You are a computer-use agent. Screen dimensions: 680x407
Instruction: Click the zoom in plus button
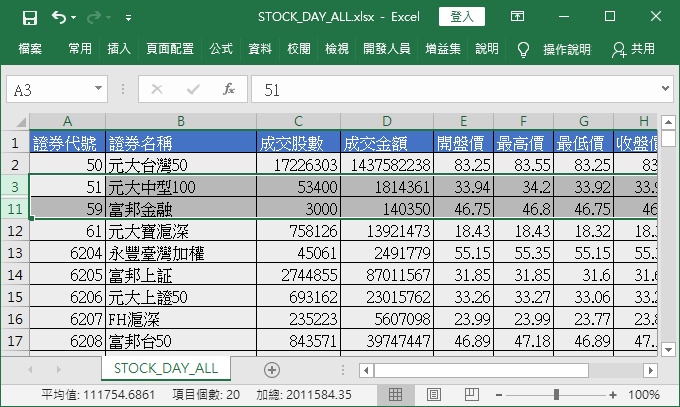coord(612,395)
